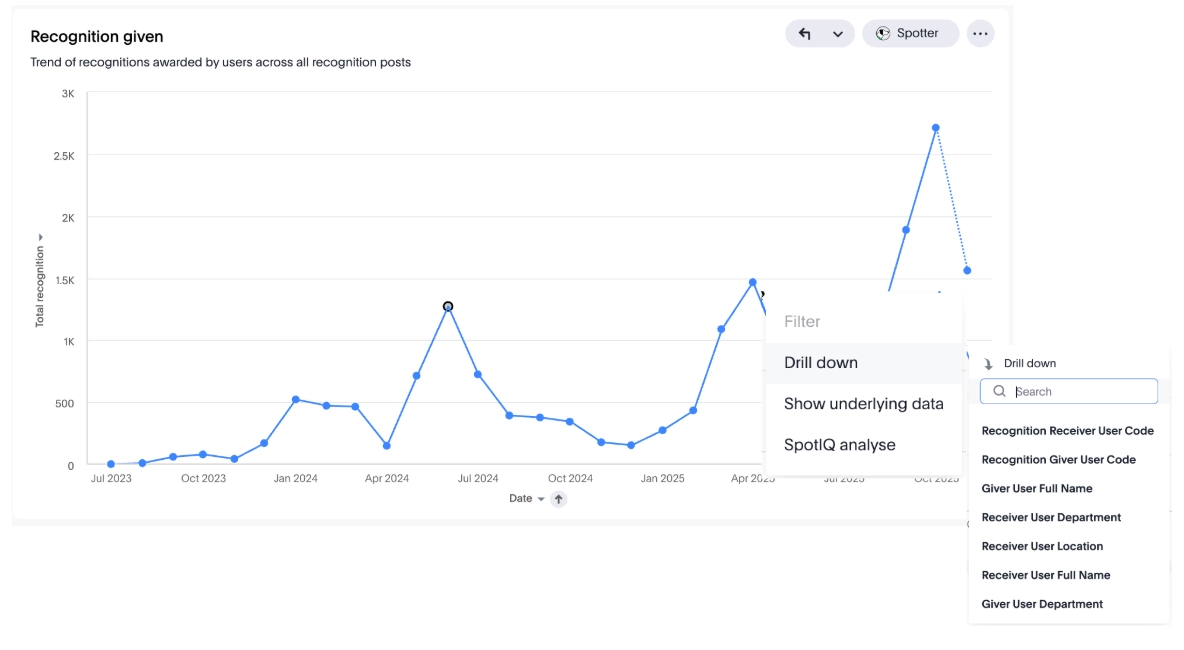Select Receiver User Location drill option

1042,546
